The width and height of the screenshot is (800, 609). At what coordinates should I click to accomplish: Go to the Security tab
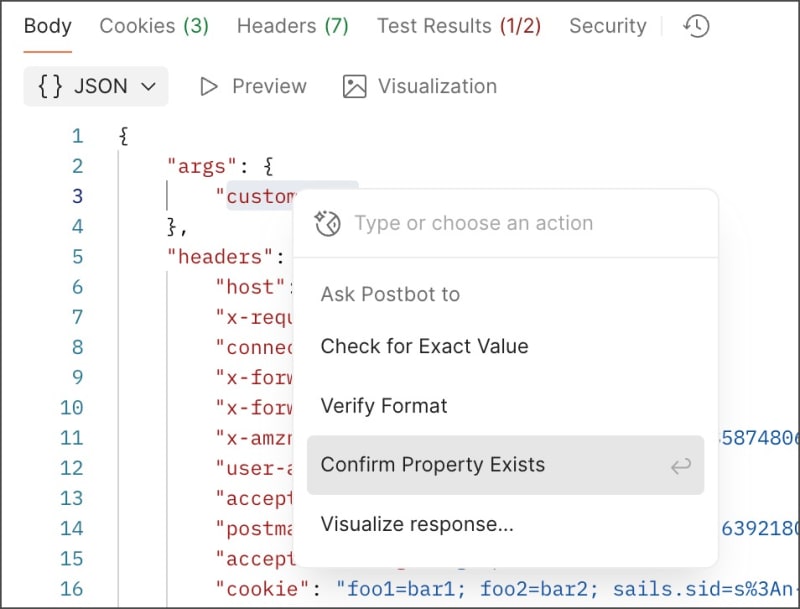click(607, 26)
